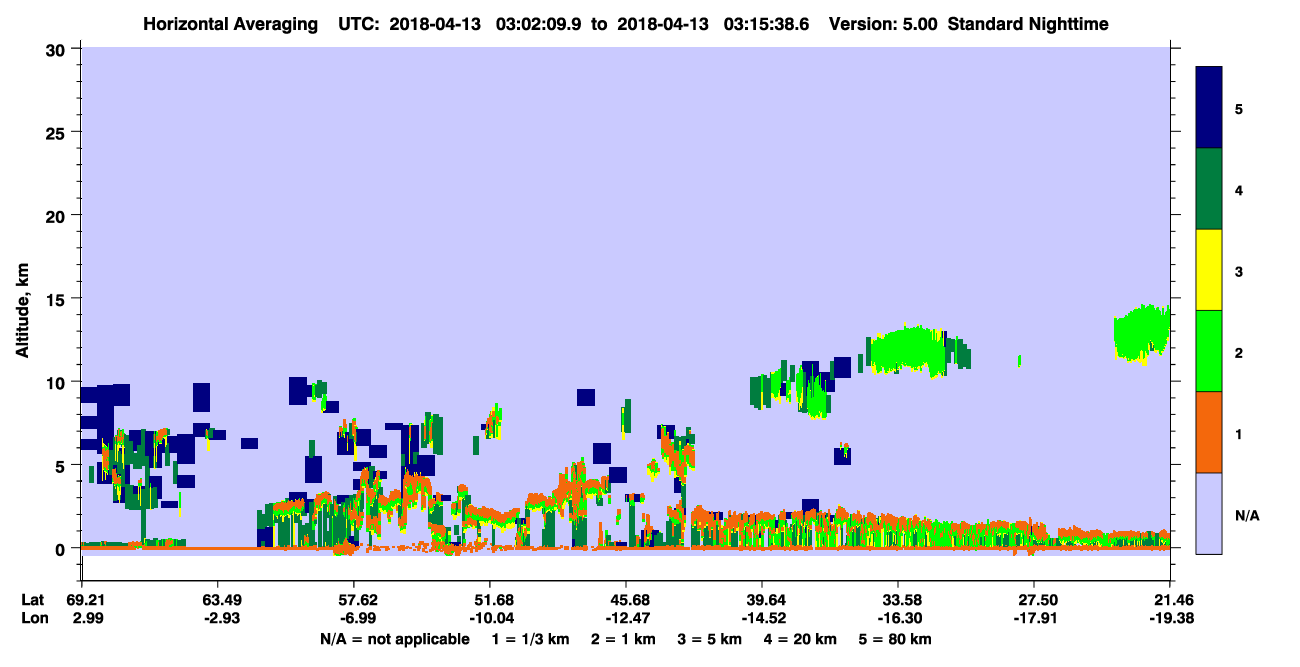Click the 'Version: 5.00' text in title
The width and height of the screenshot is (1300, 667).
[883, 23]
